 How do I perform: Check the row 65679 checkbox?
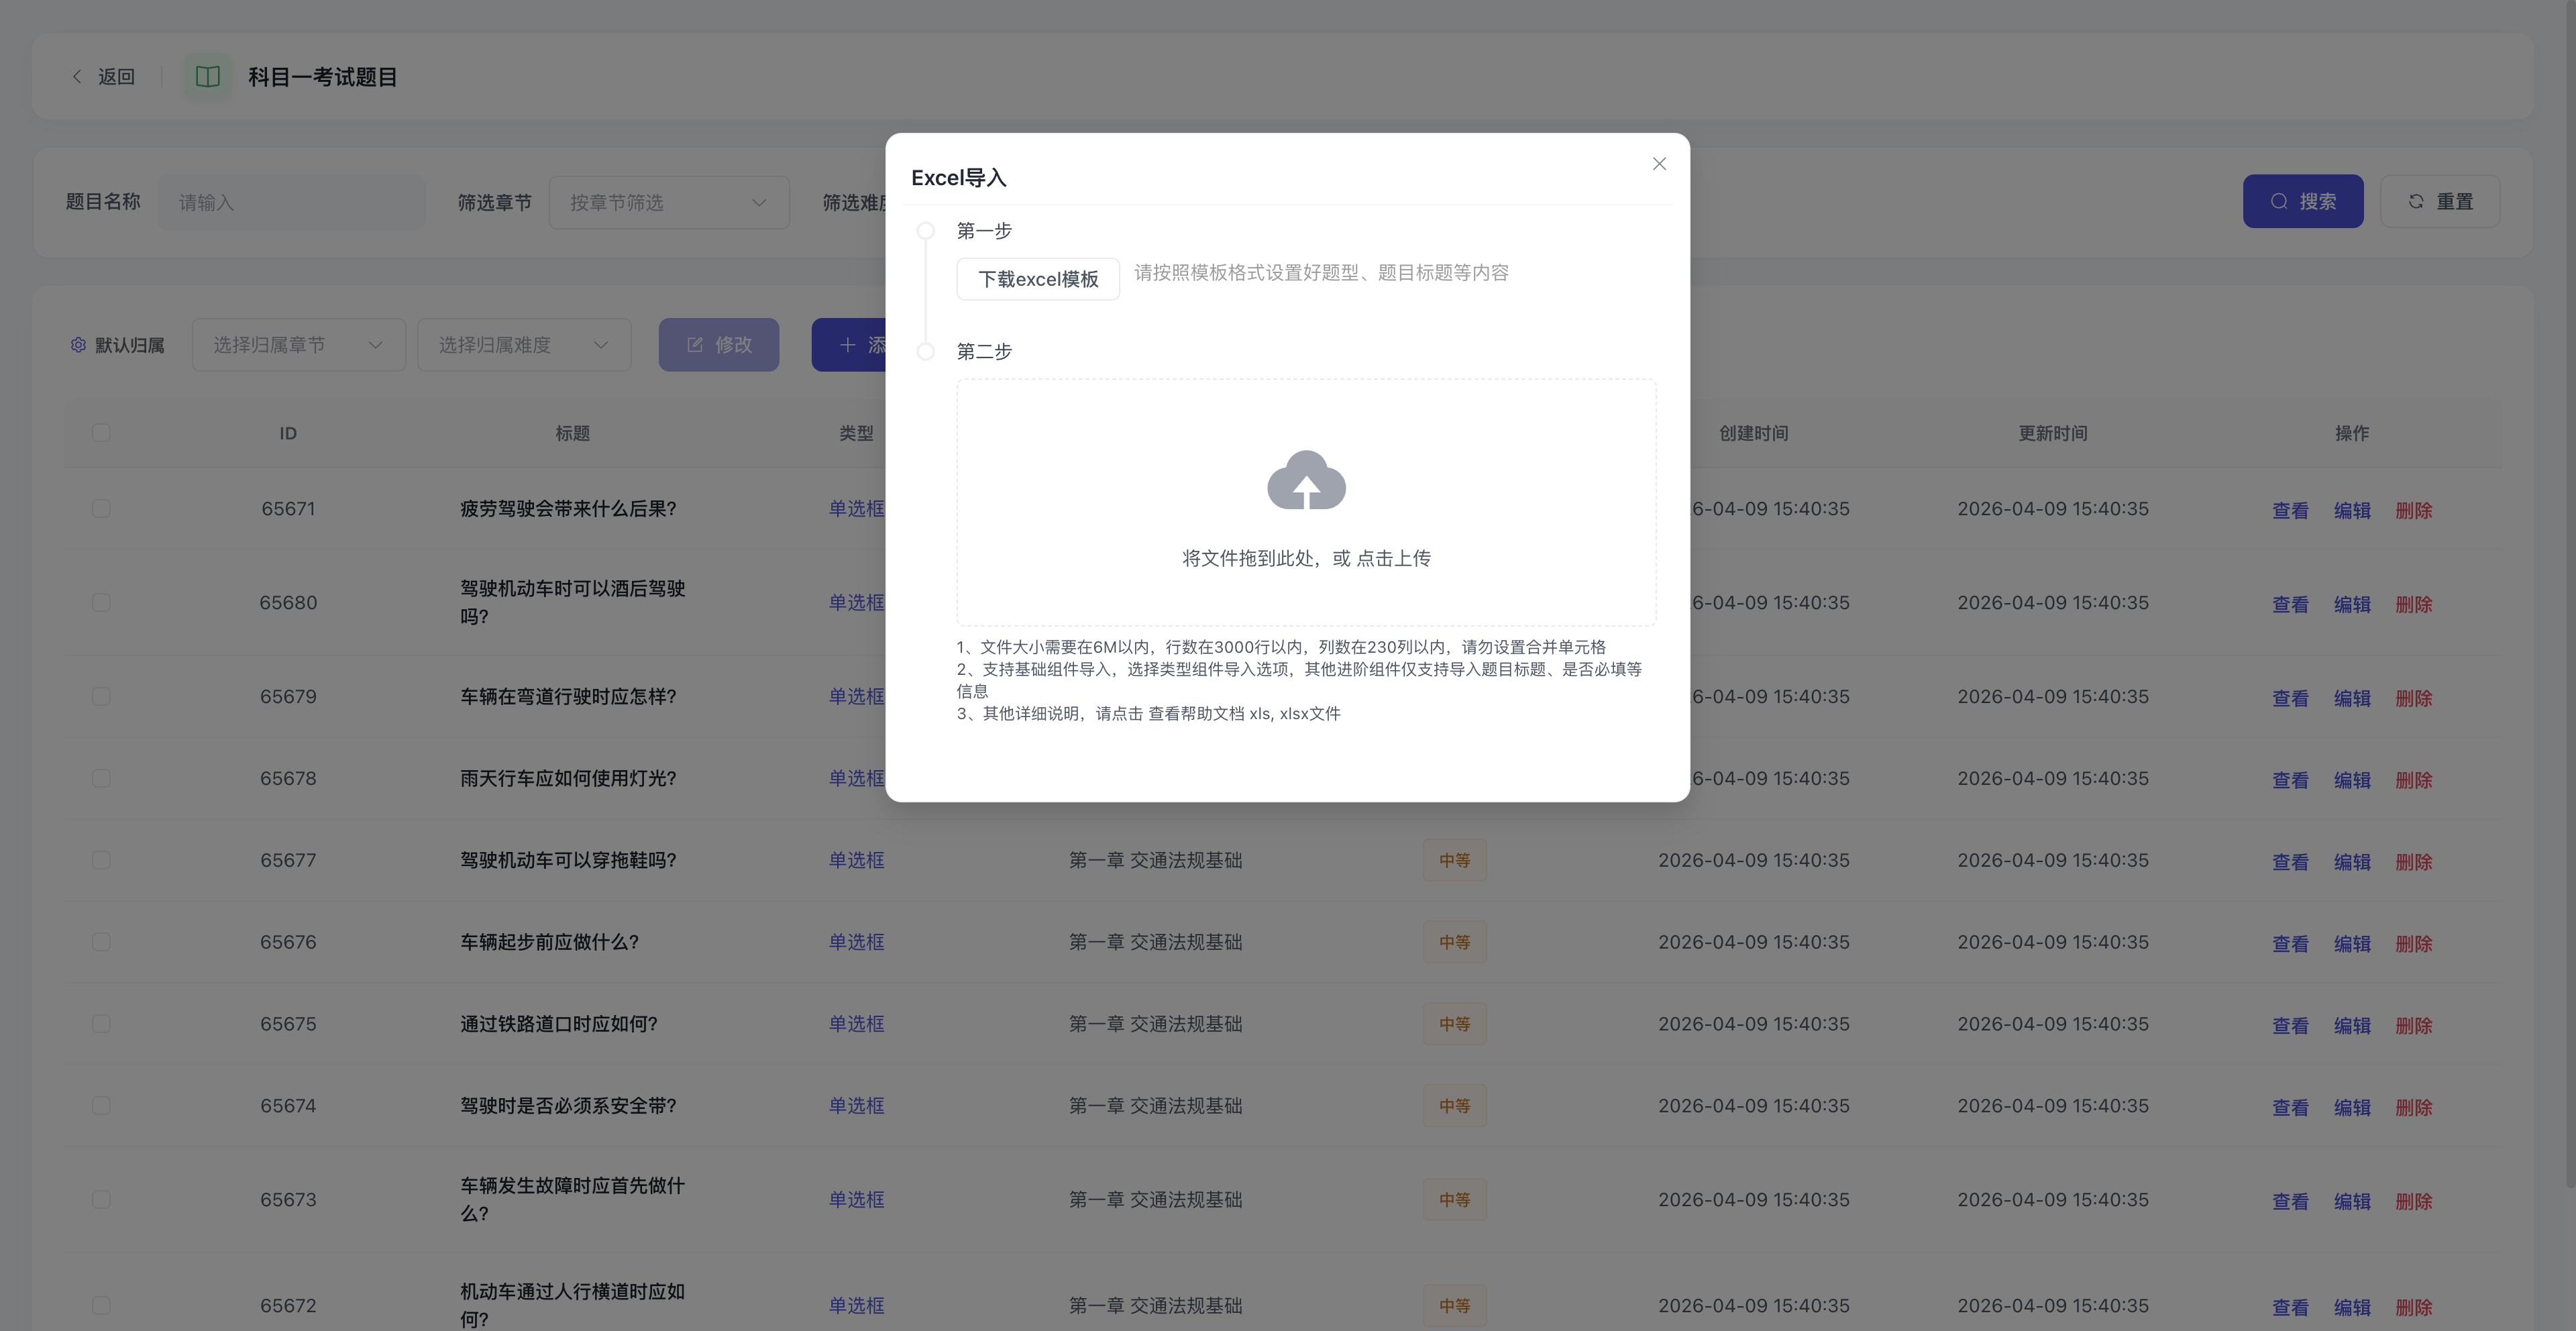tap(101, 697)
